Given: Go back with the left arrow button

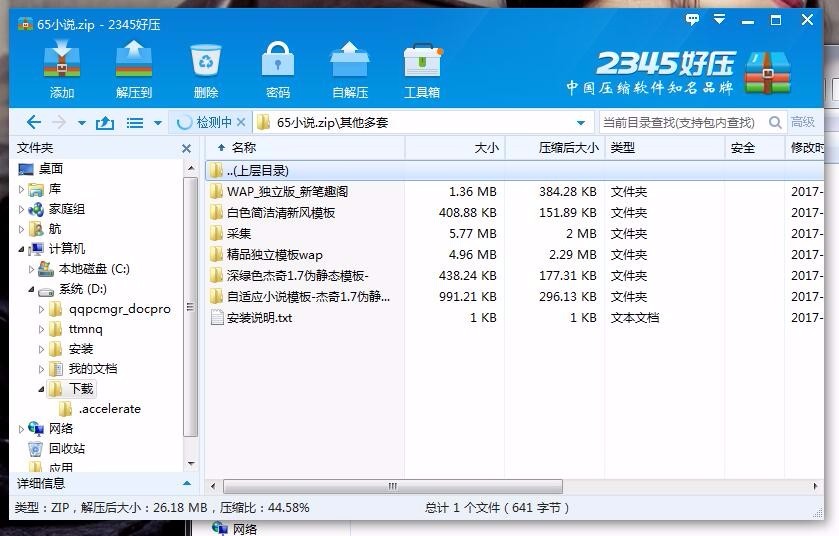Looking at the screenshot, I should coord(34,122).
